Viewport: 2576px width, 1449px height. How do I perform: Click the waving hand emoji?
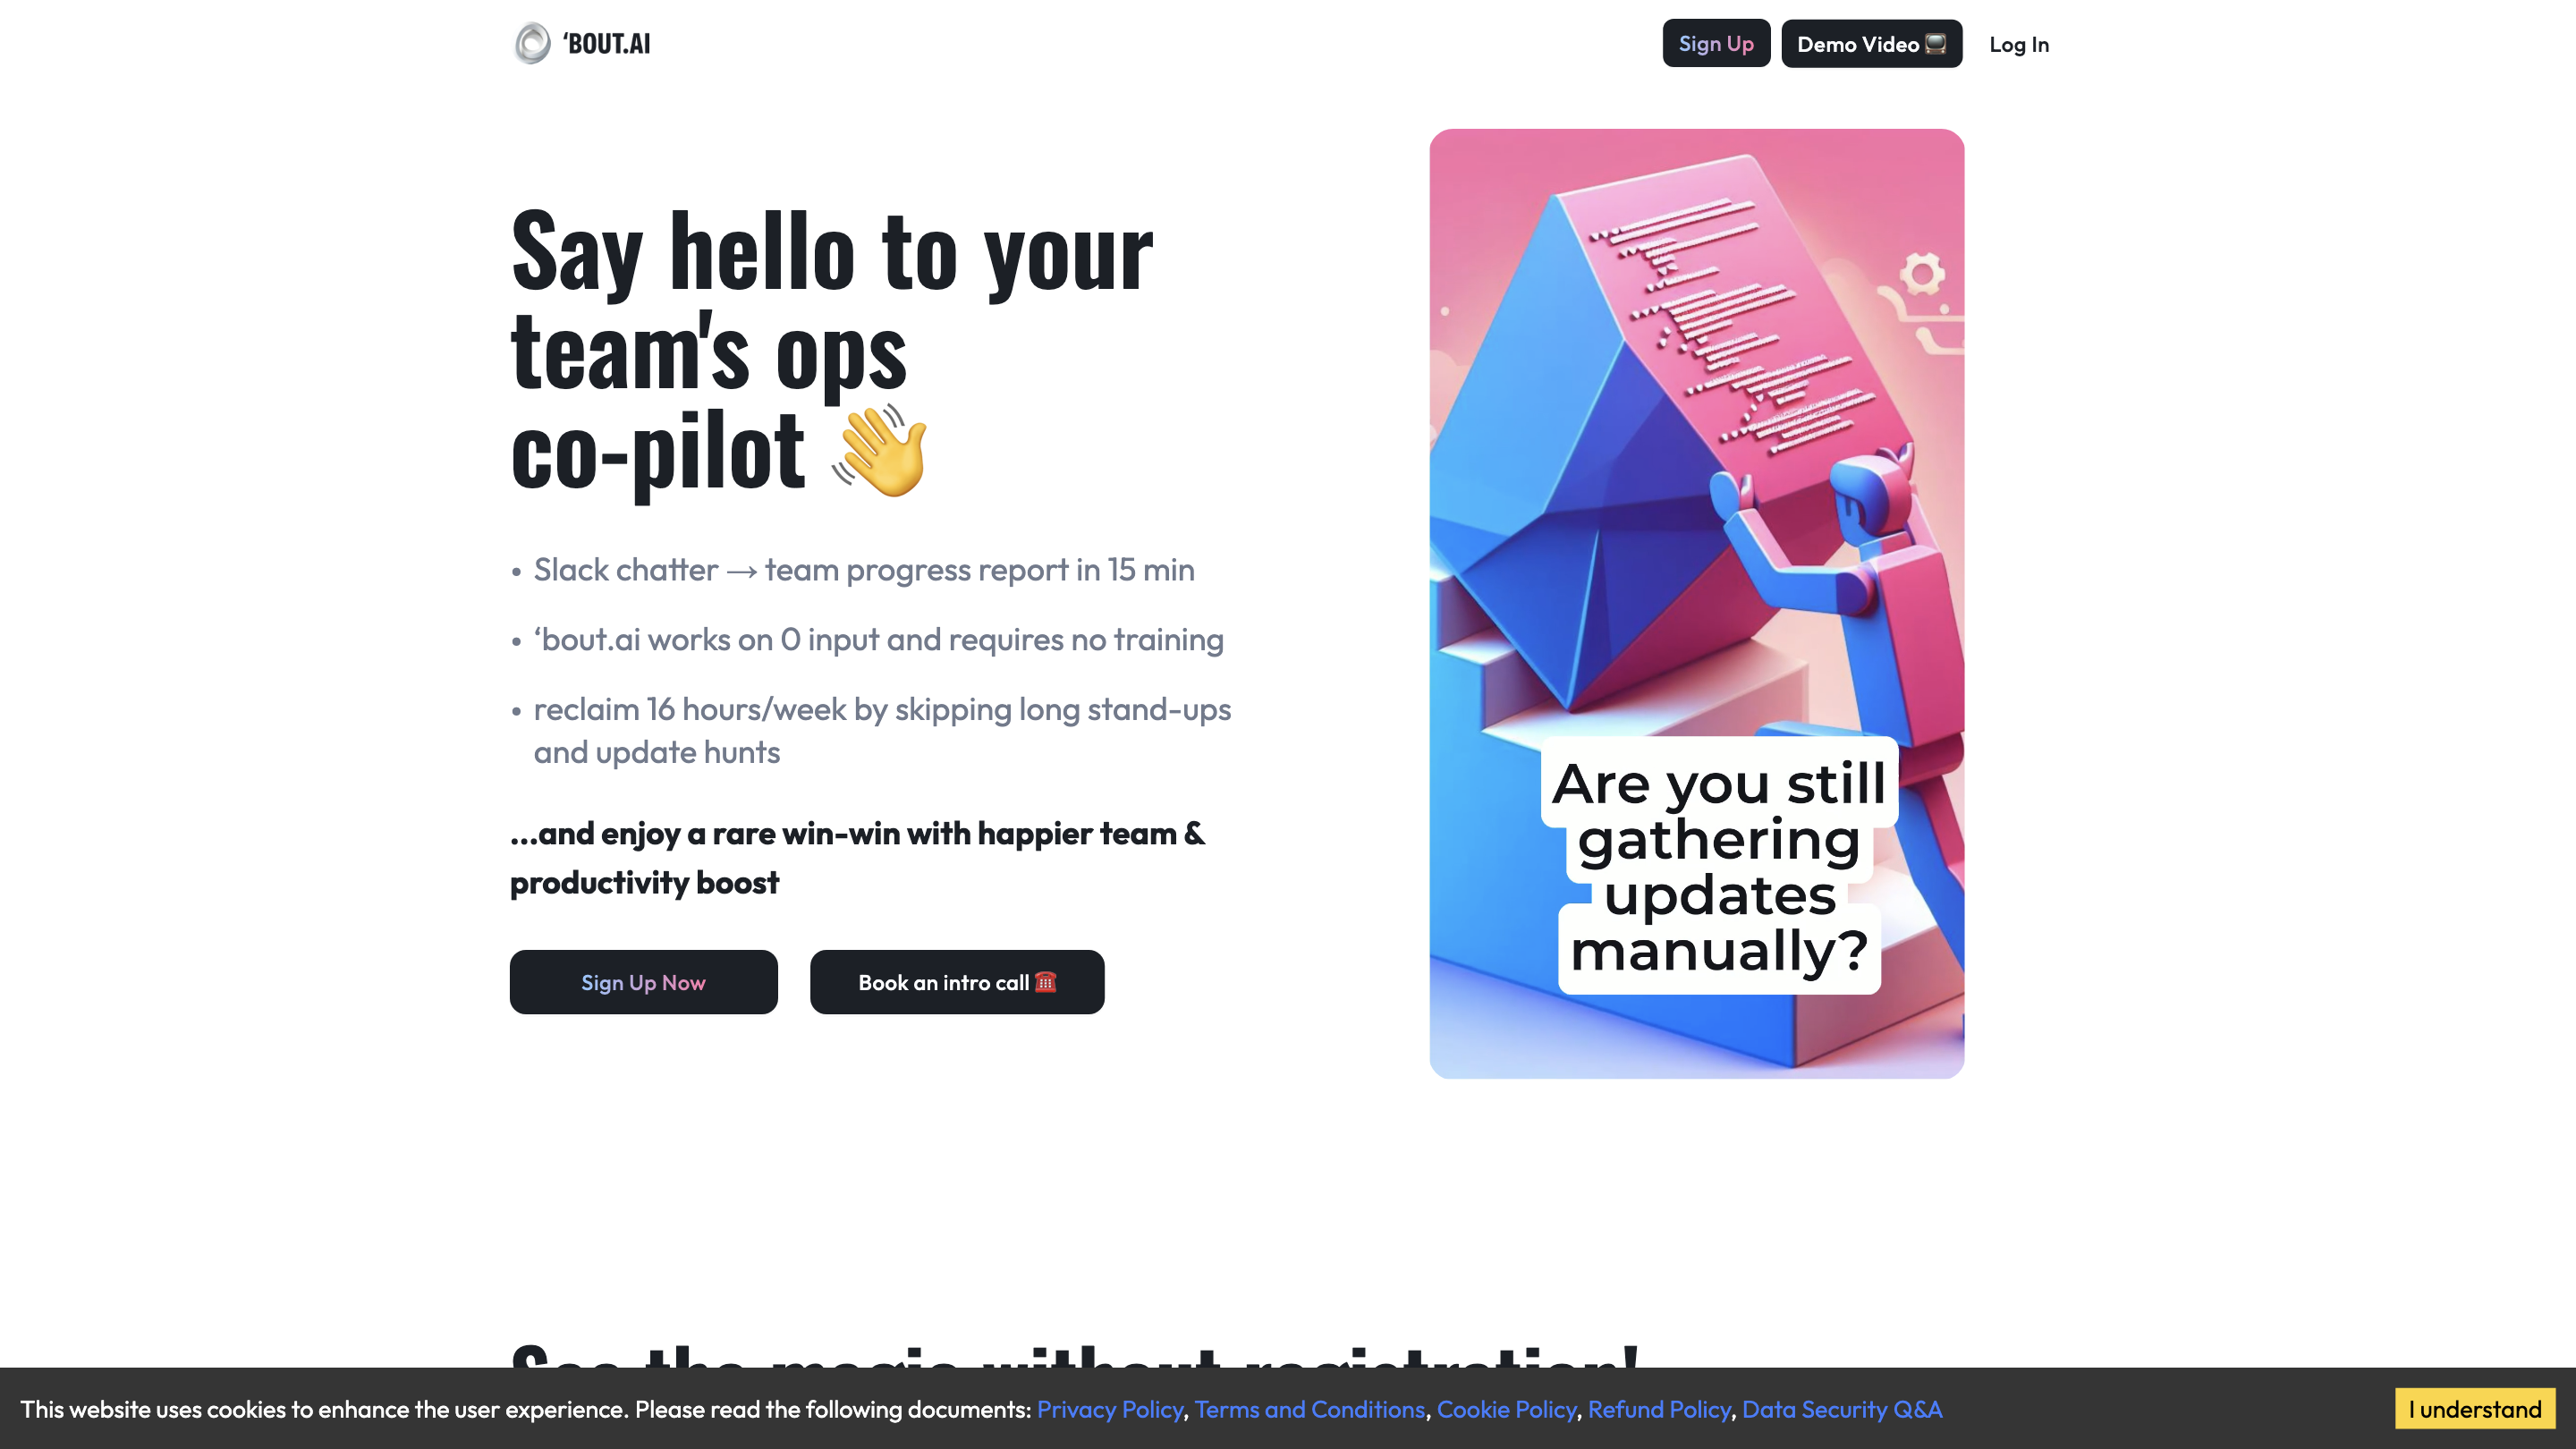point(880,451)
